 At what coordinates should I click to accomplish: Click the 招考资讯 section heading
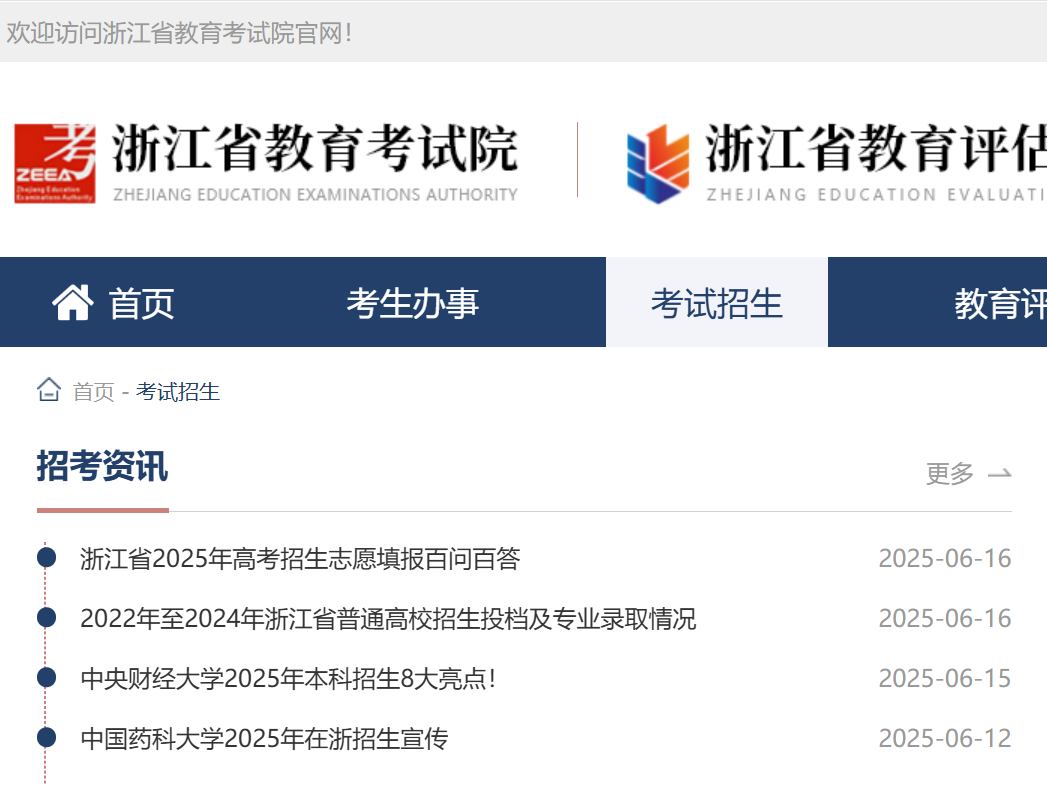point(102,465)
